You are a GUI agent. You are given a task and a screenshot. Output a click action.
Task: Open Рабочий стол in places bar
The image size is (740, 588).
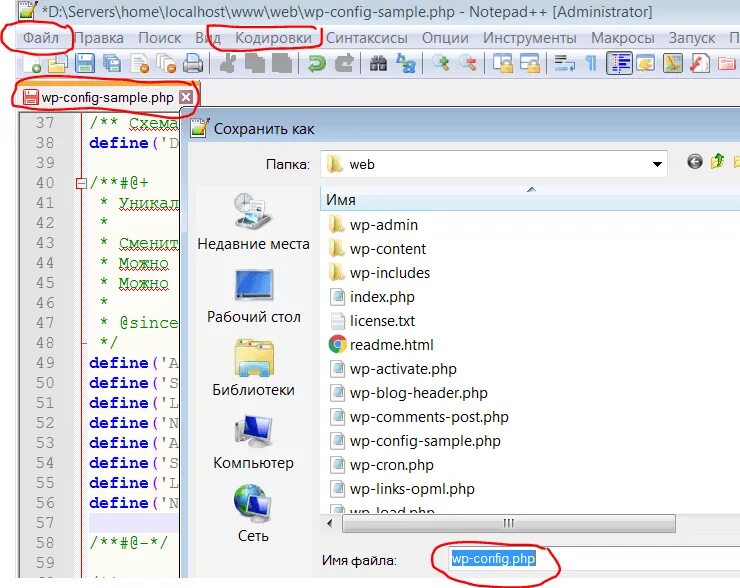pos(253,296)
